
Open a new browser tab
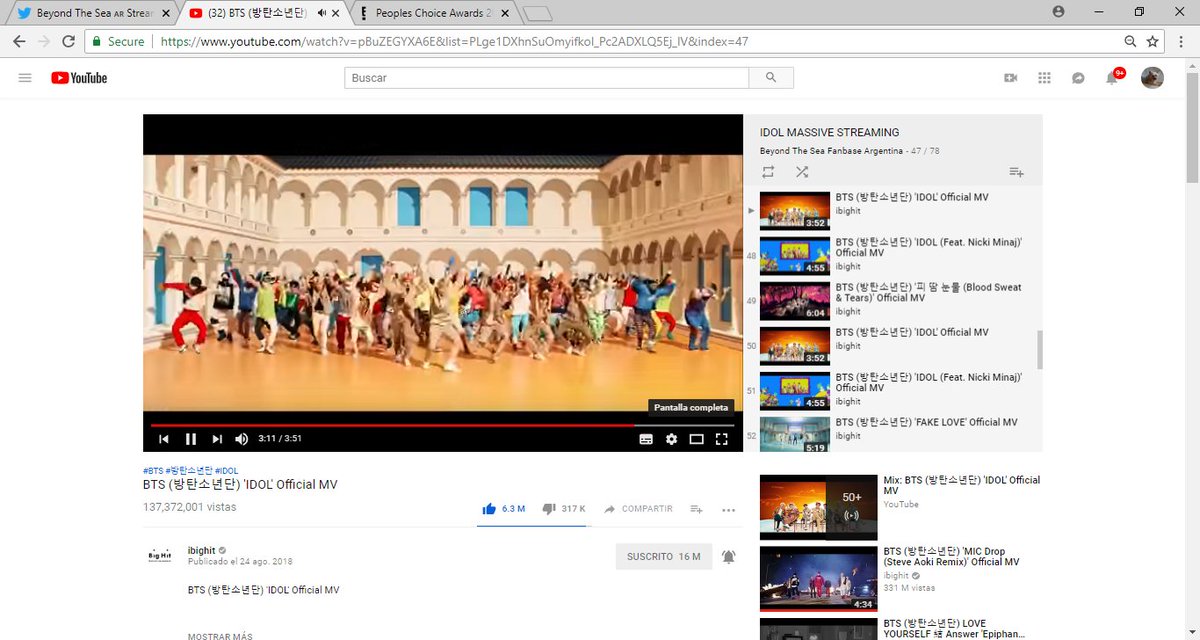pyautogui.click(x=537, y=13)
